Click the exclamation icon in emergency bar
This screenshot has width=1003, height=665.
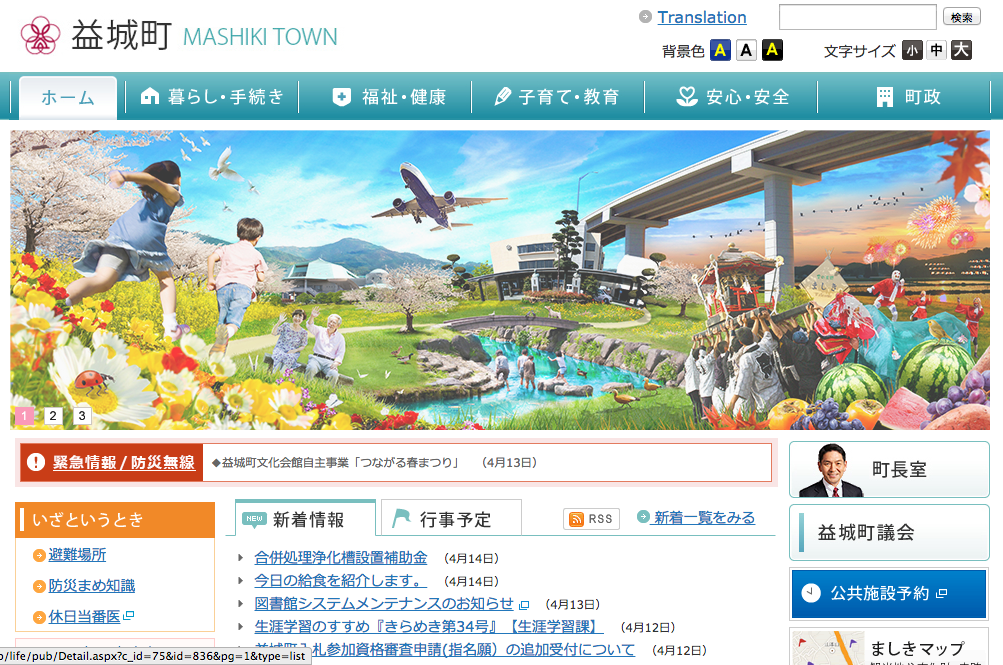pyautogui.click(x=36, y=462)
